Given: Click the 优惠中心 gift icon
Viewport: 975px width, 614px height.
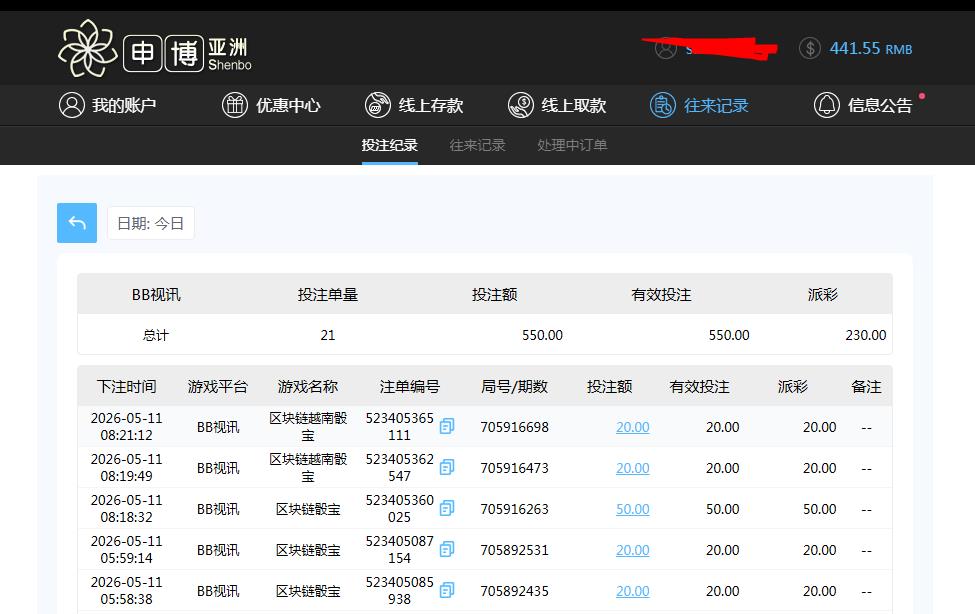Looking at the screenshot, I should click(x=235, y=105).
